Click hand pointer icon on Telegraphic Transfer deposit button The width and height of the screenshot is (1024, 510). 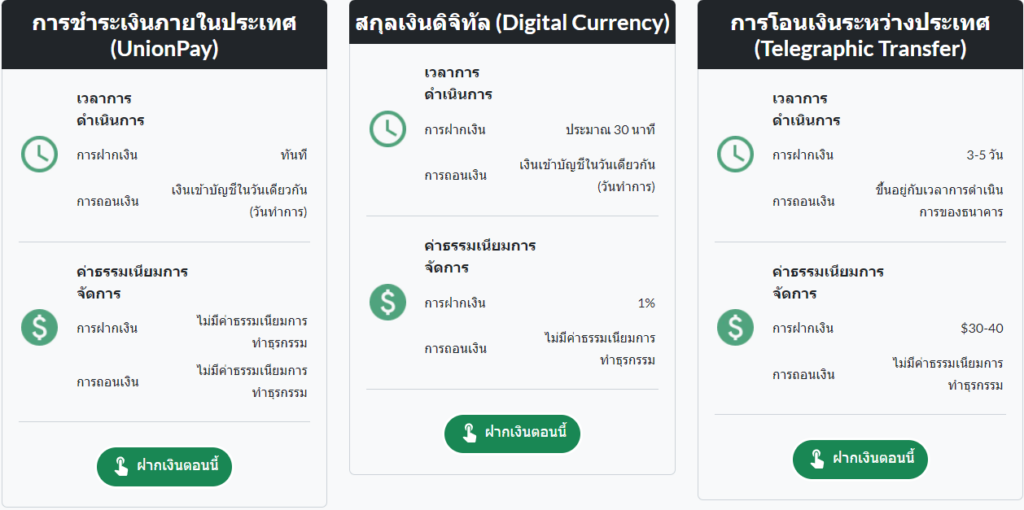coord(817,459)
